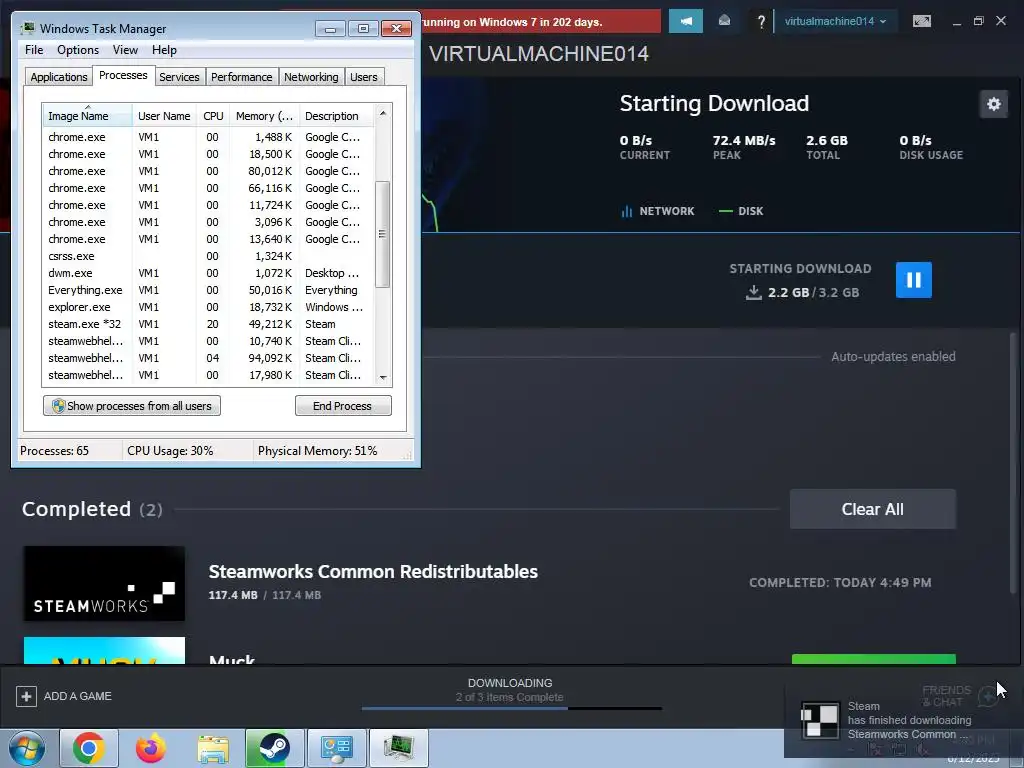The image size is (1024, 768).
Task: Select the dwm.exe process row
Action: tap(209, 273)
